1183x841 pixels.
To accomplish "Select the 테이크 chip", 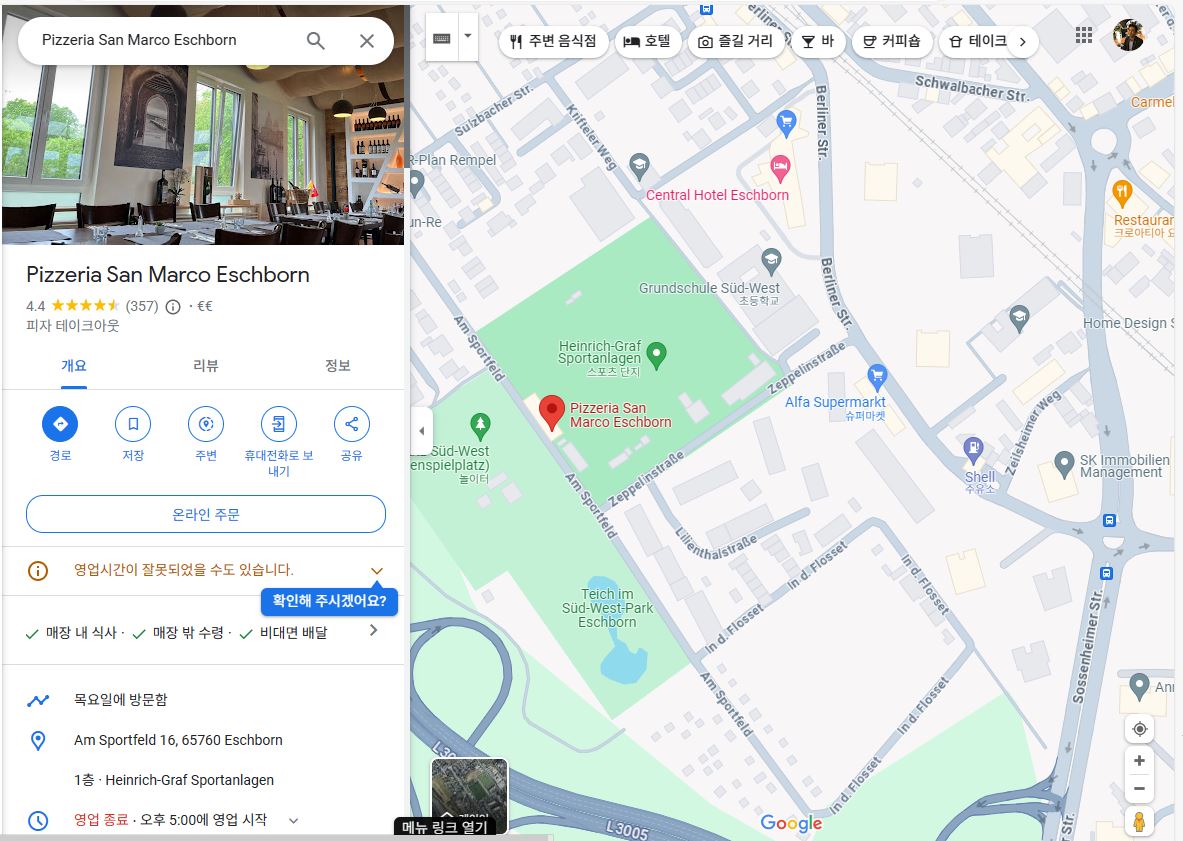I will [979, 41].
